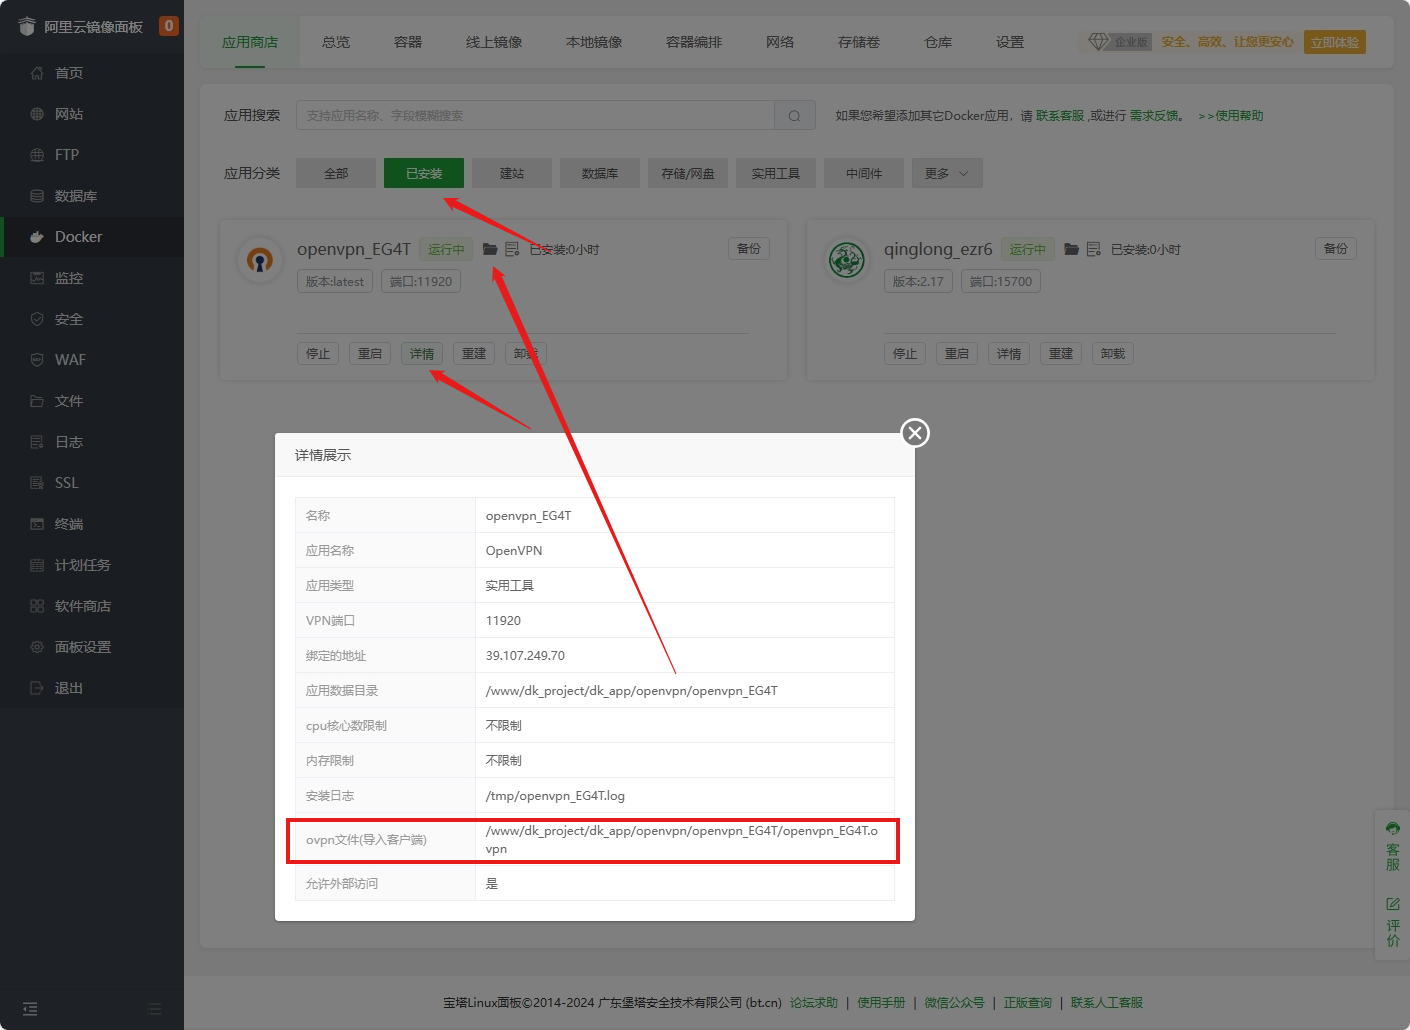Click the search magnifier icon

[x=794, y=116]
